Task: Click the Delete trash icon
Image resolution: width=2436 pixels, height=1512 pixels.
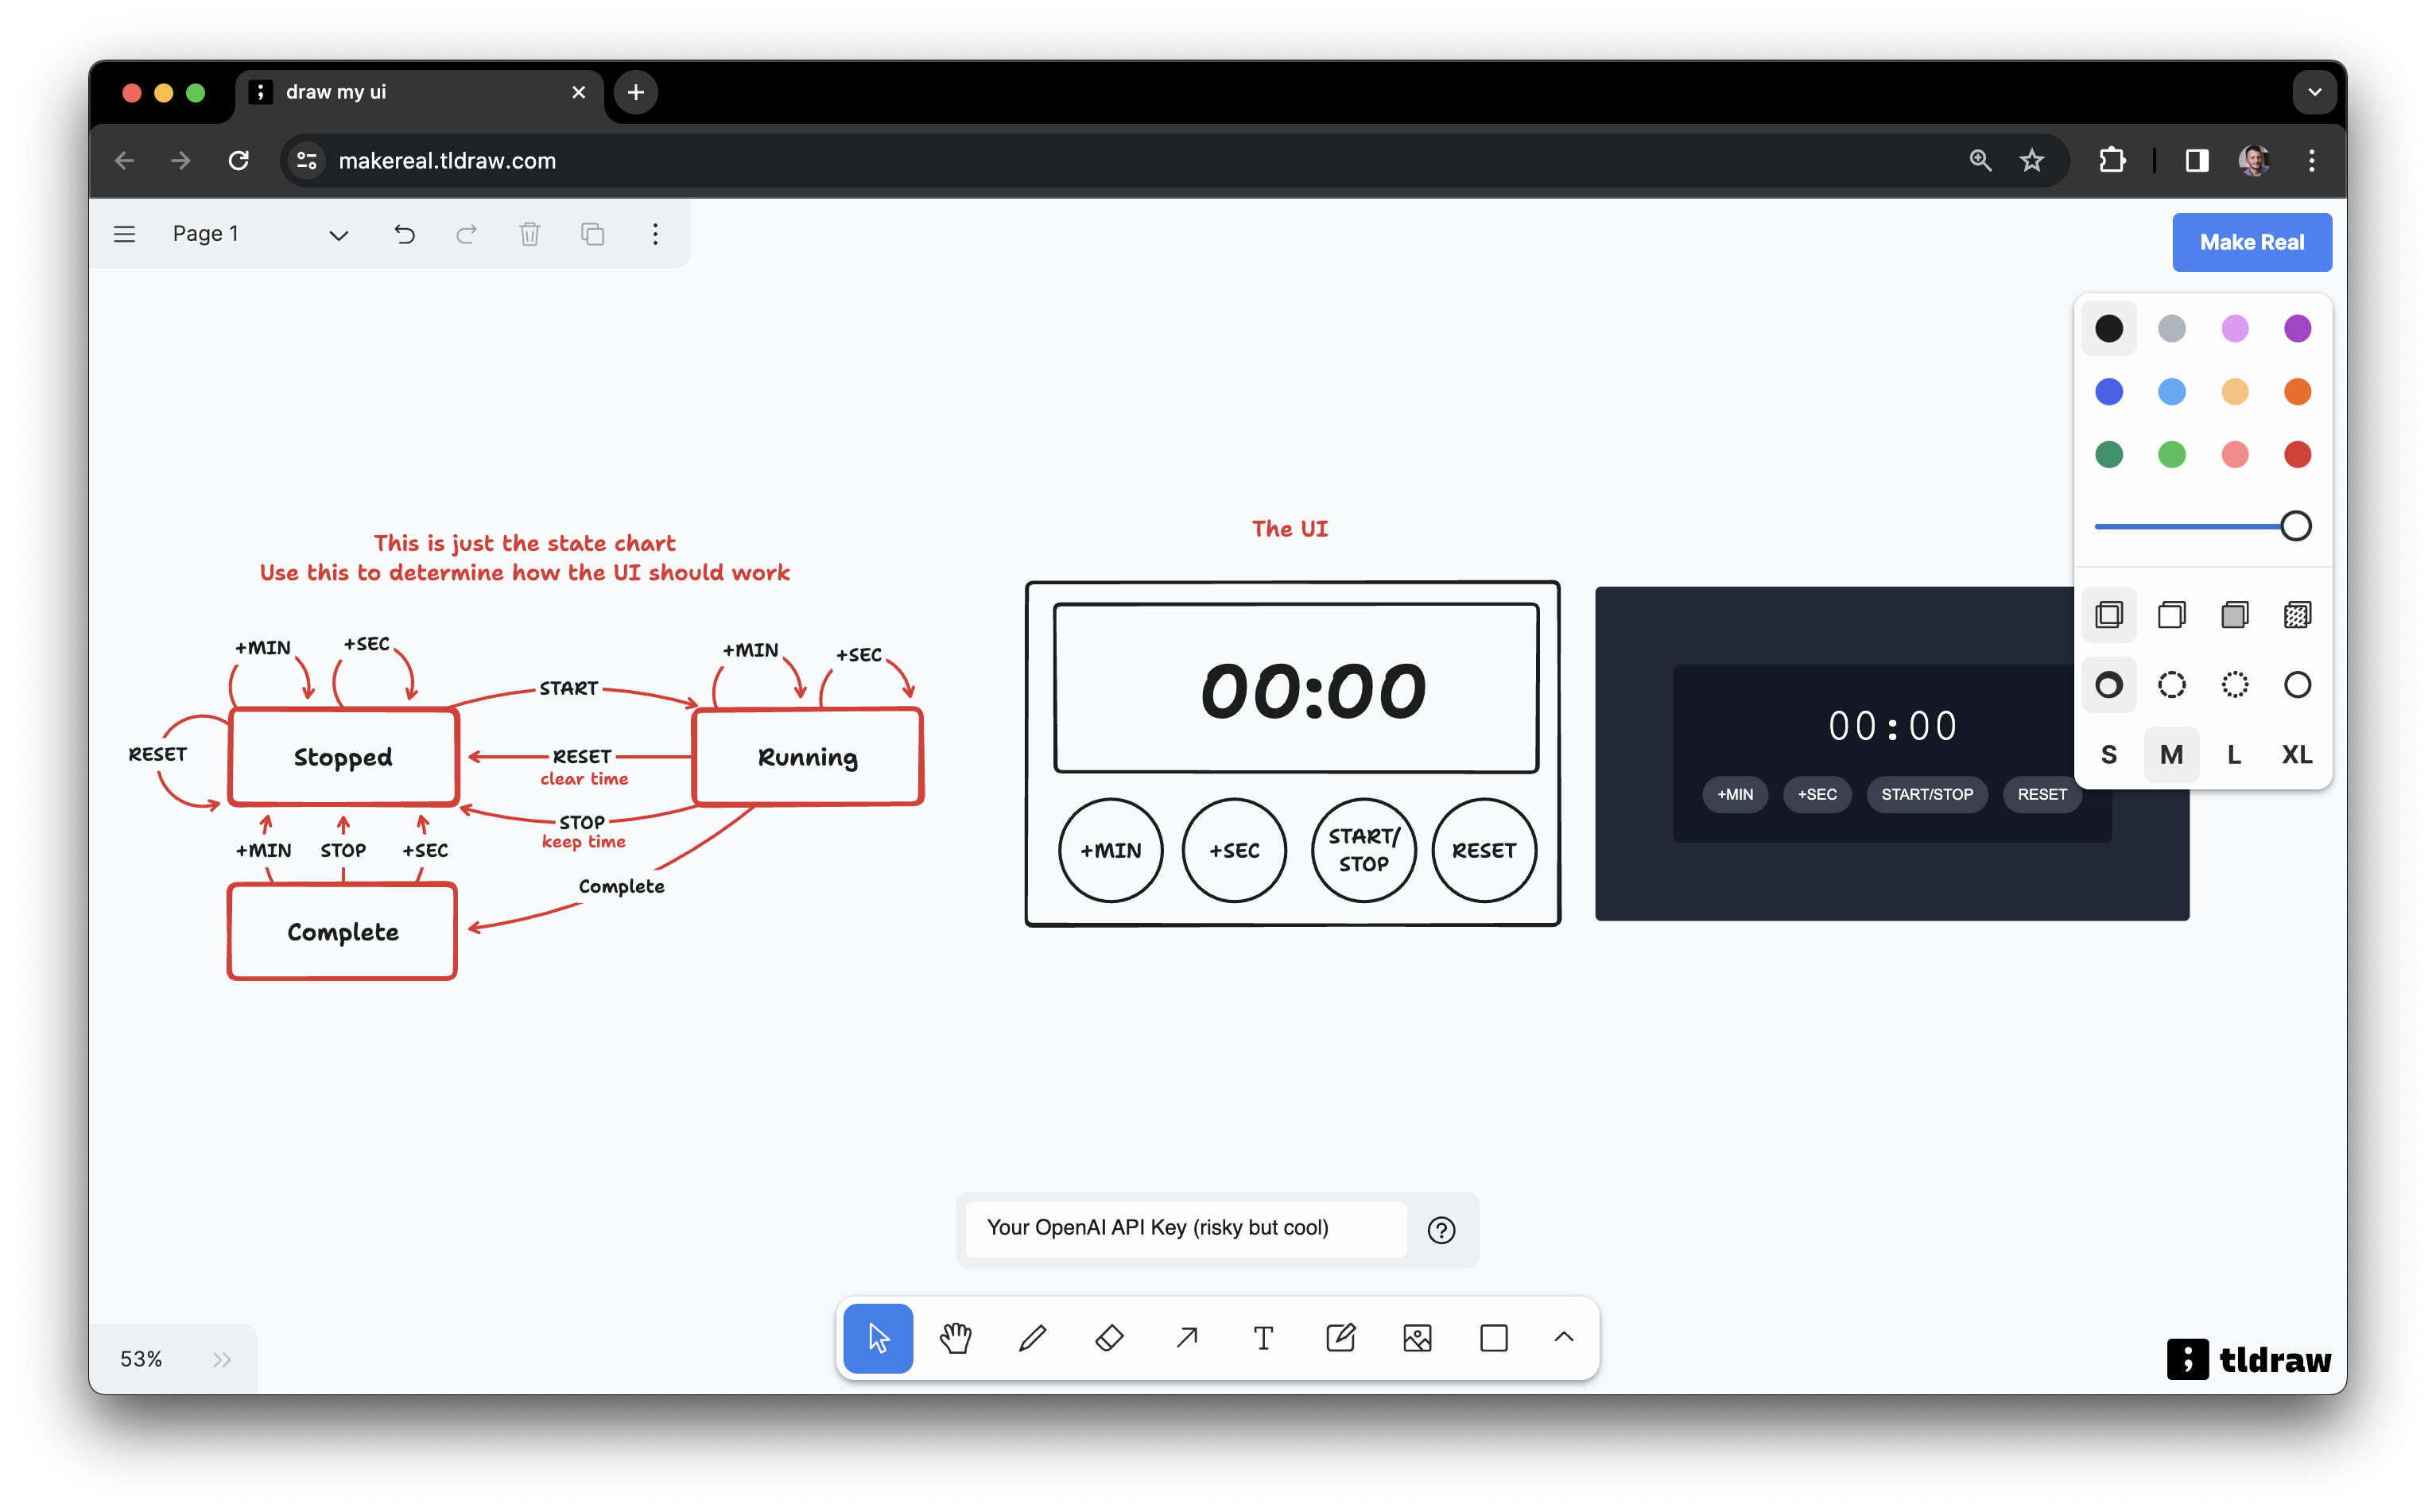Action: (x=530, y=234)
